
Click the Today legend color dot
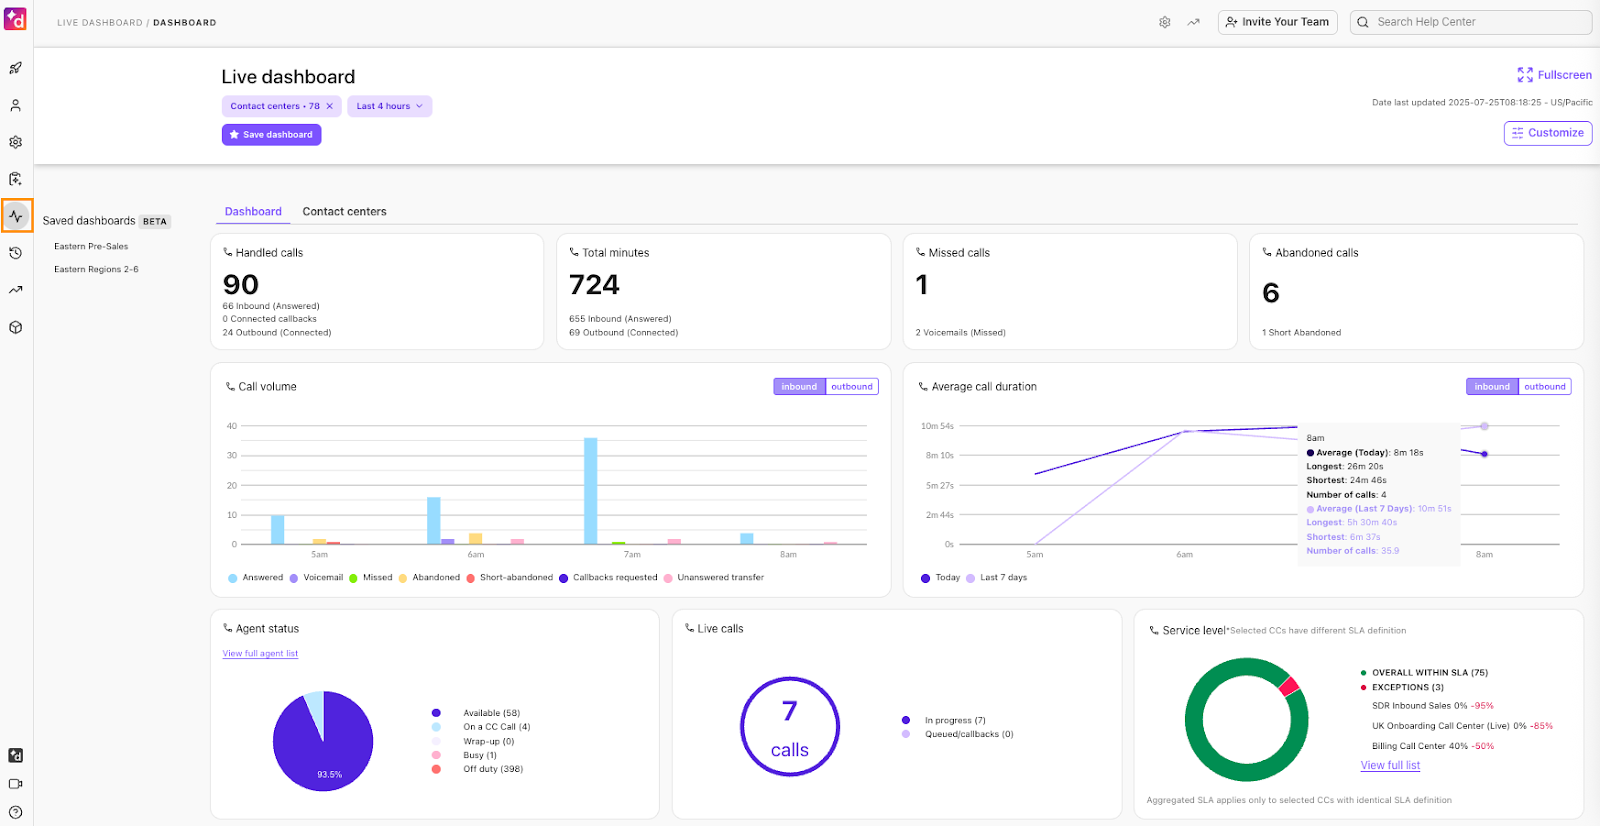point(925,578)
